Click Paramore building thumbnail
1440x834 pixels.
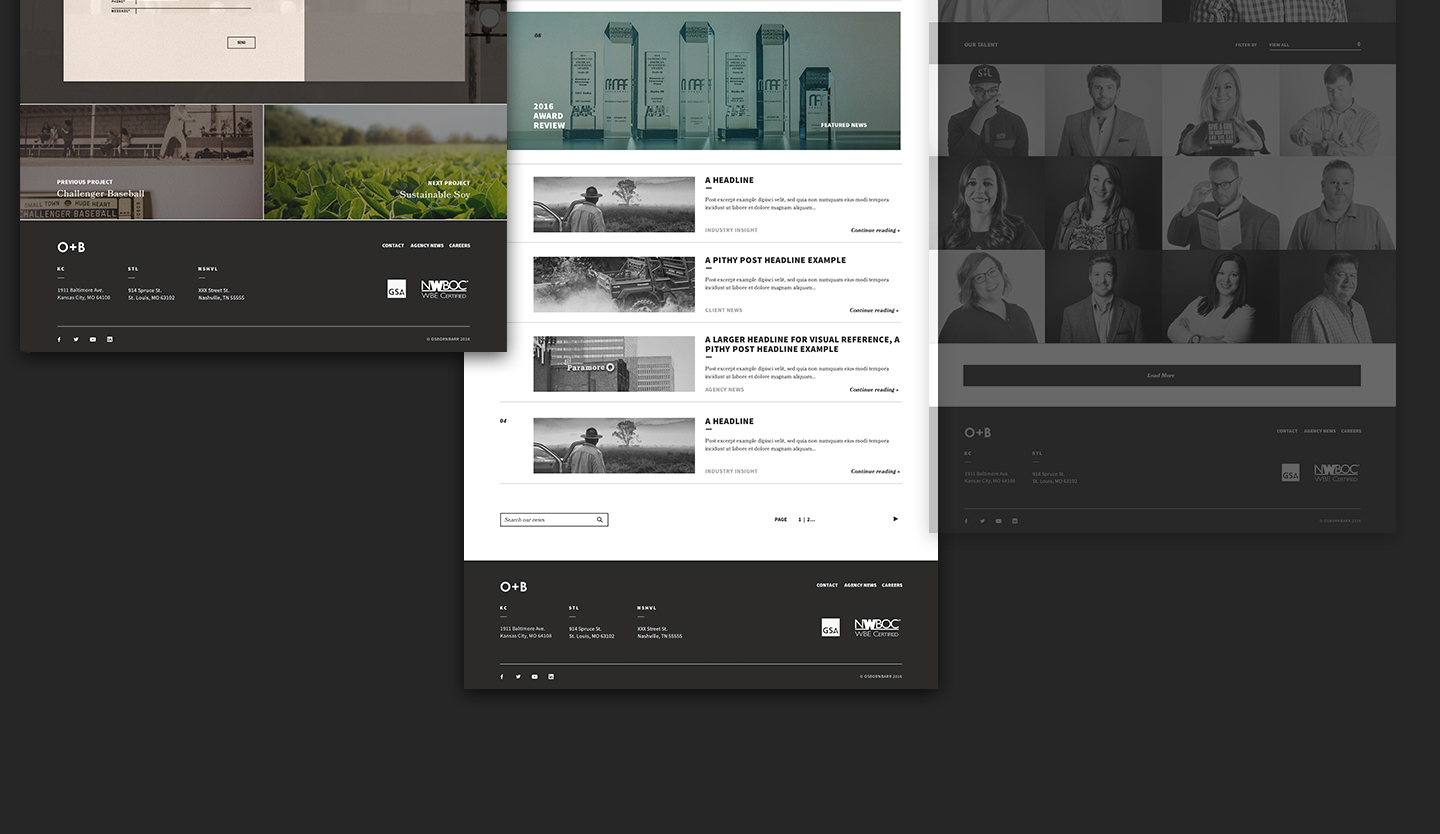point(614,364)
